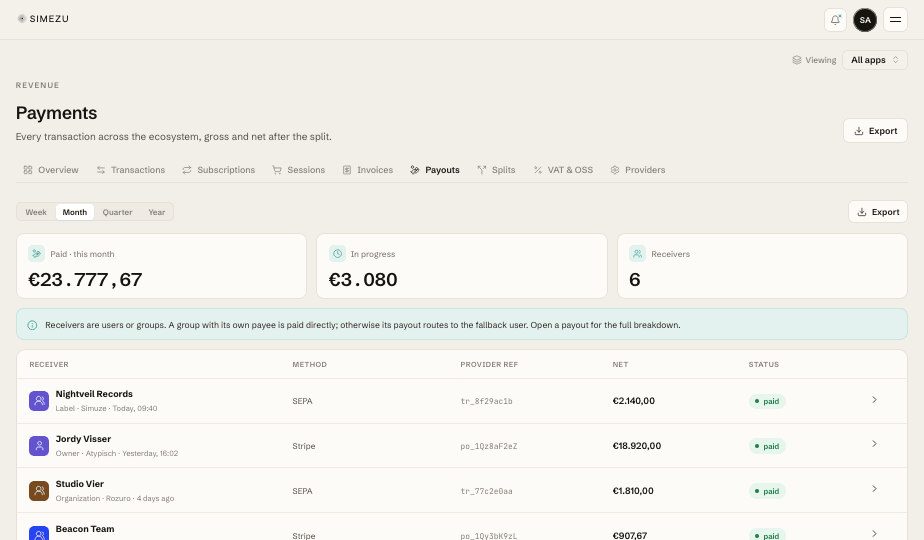Image resolution: width=924 pixels, height=540 pixels.
Task: Click the info icon in the banner
Action: pos(32,325)
